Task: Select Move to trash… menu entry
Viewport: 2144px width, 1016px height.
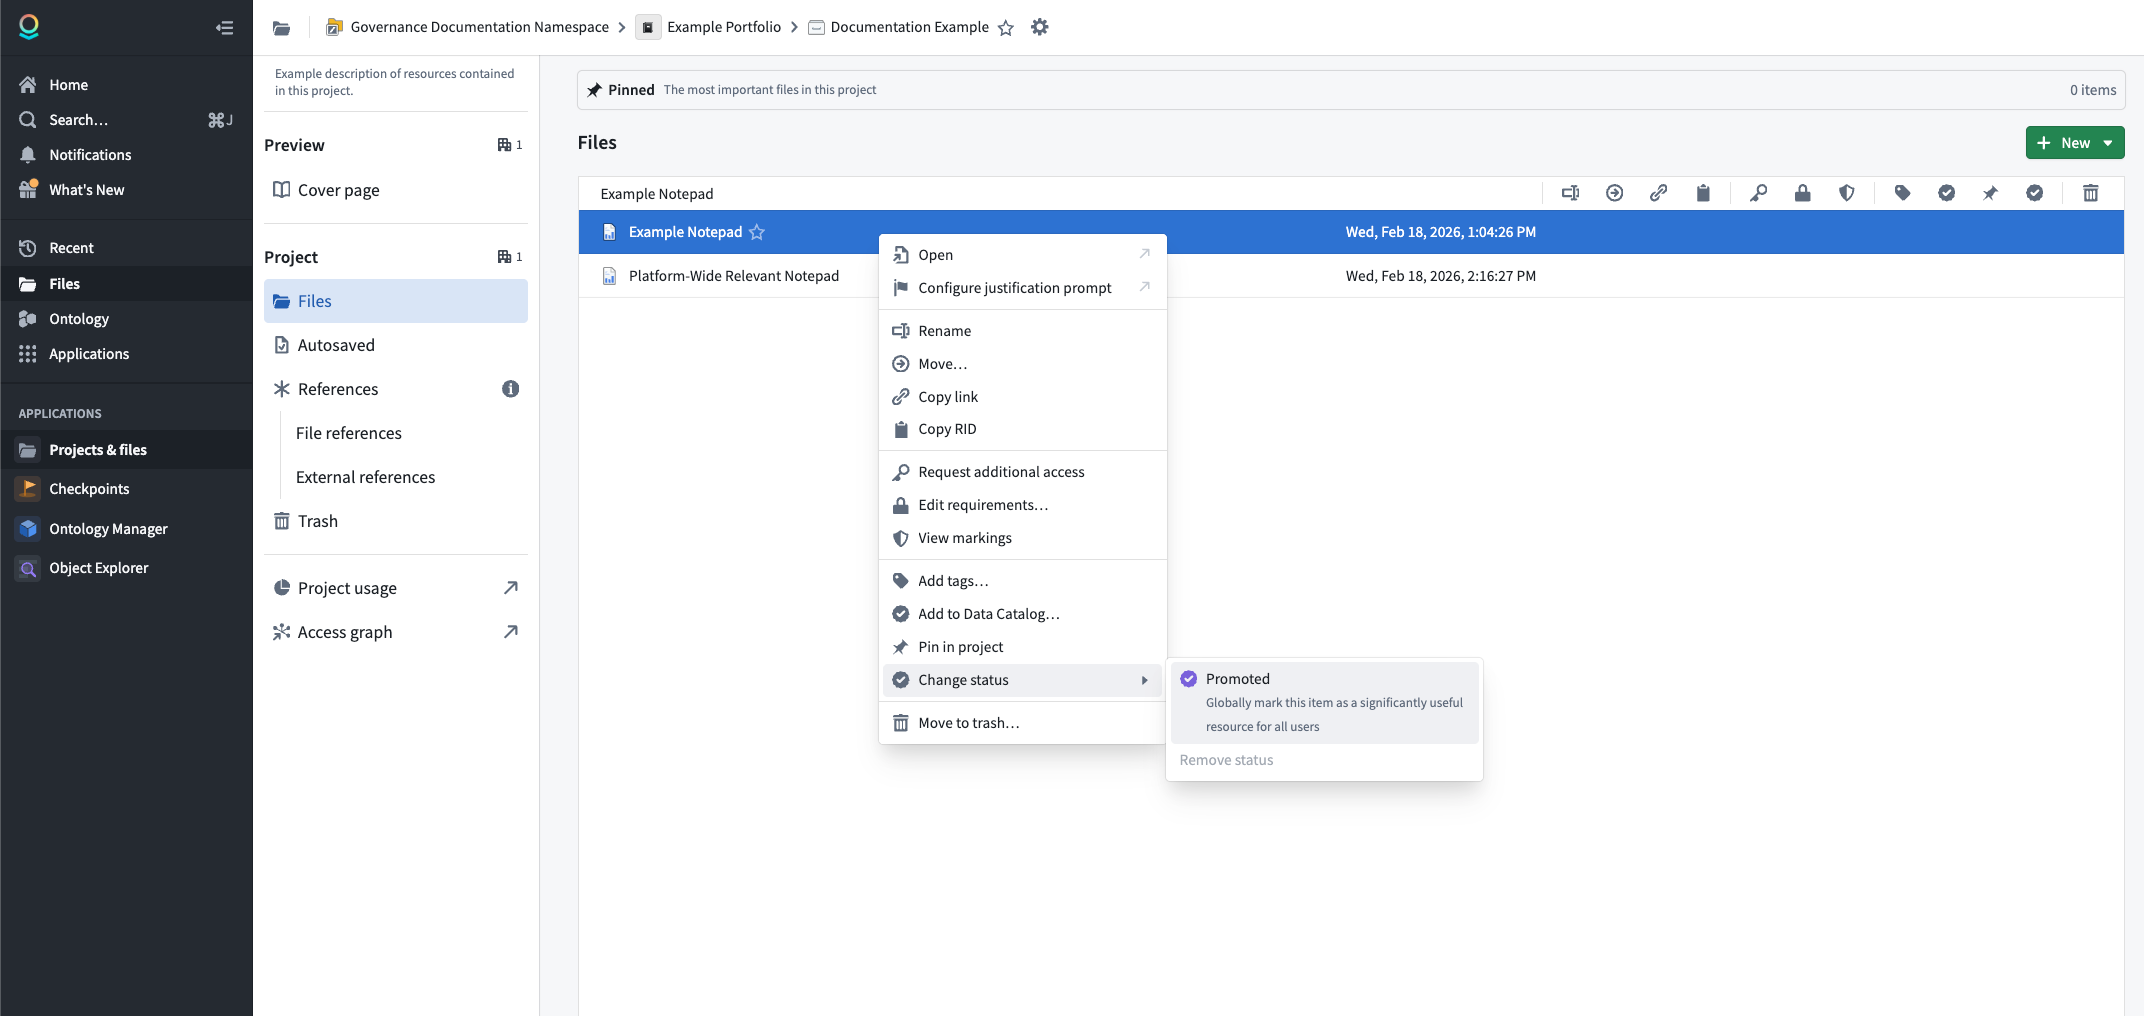Action: pos(1022,723)
